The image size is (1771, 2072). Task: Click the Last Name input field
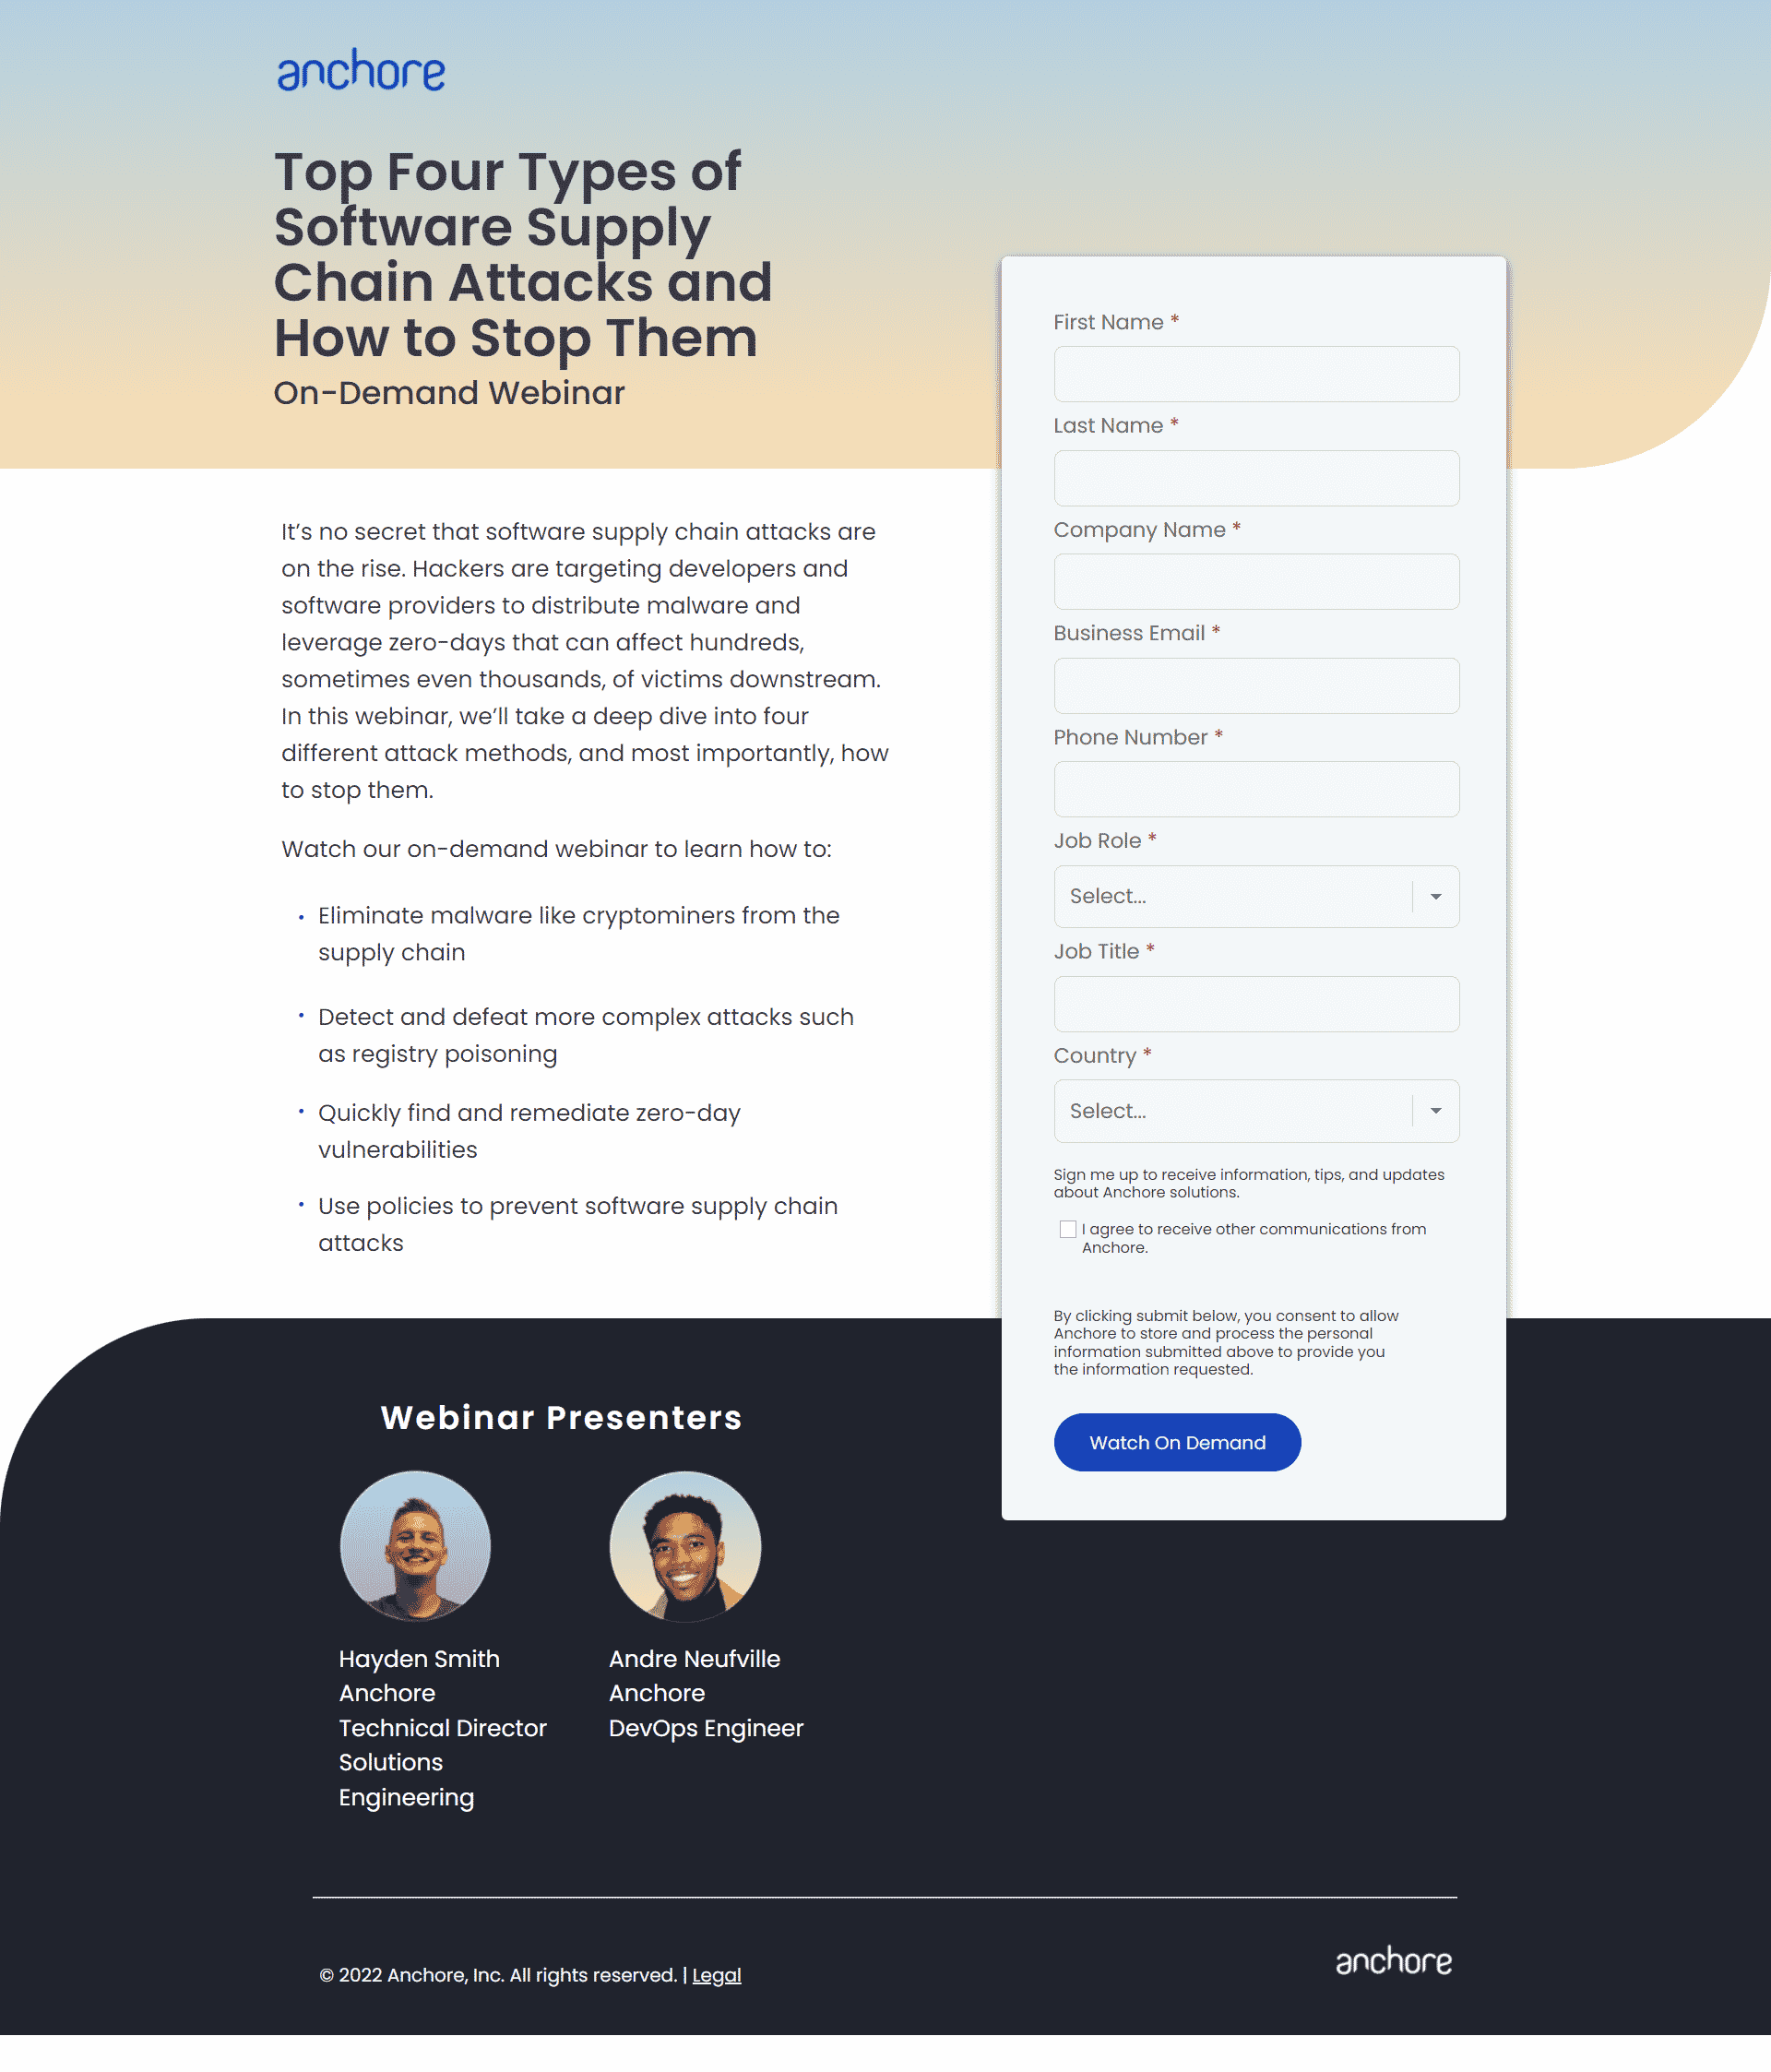tap(1254, 478)
